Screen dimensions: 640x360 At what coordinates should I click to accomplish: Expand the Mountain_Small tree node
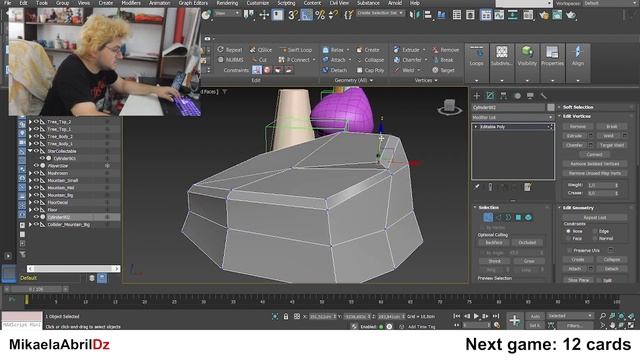click(30, 180)
